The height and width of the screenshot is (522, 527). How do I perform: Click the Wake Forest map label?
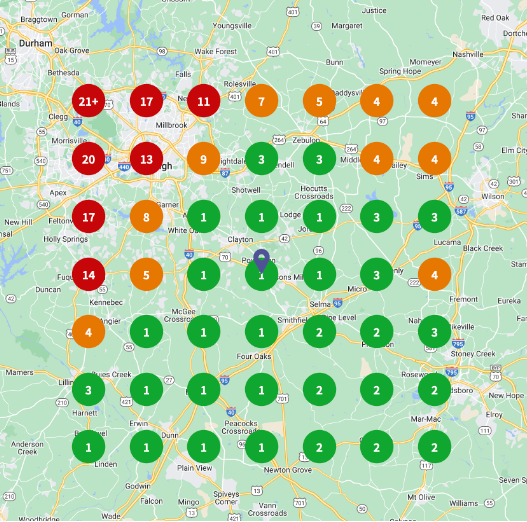[x=216, y=51]
